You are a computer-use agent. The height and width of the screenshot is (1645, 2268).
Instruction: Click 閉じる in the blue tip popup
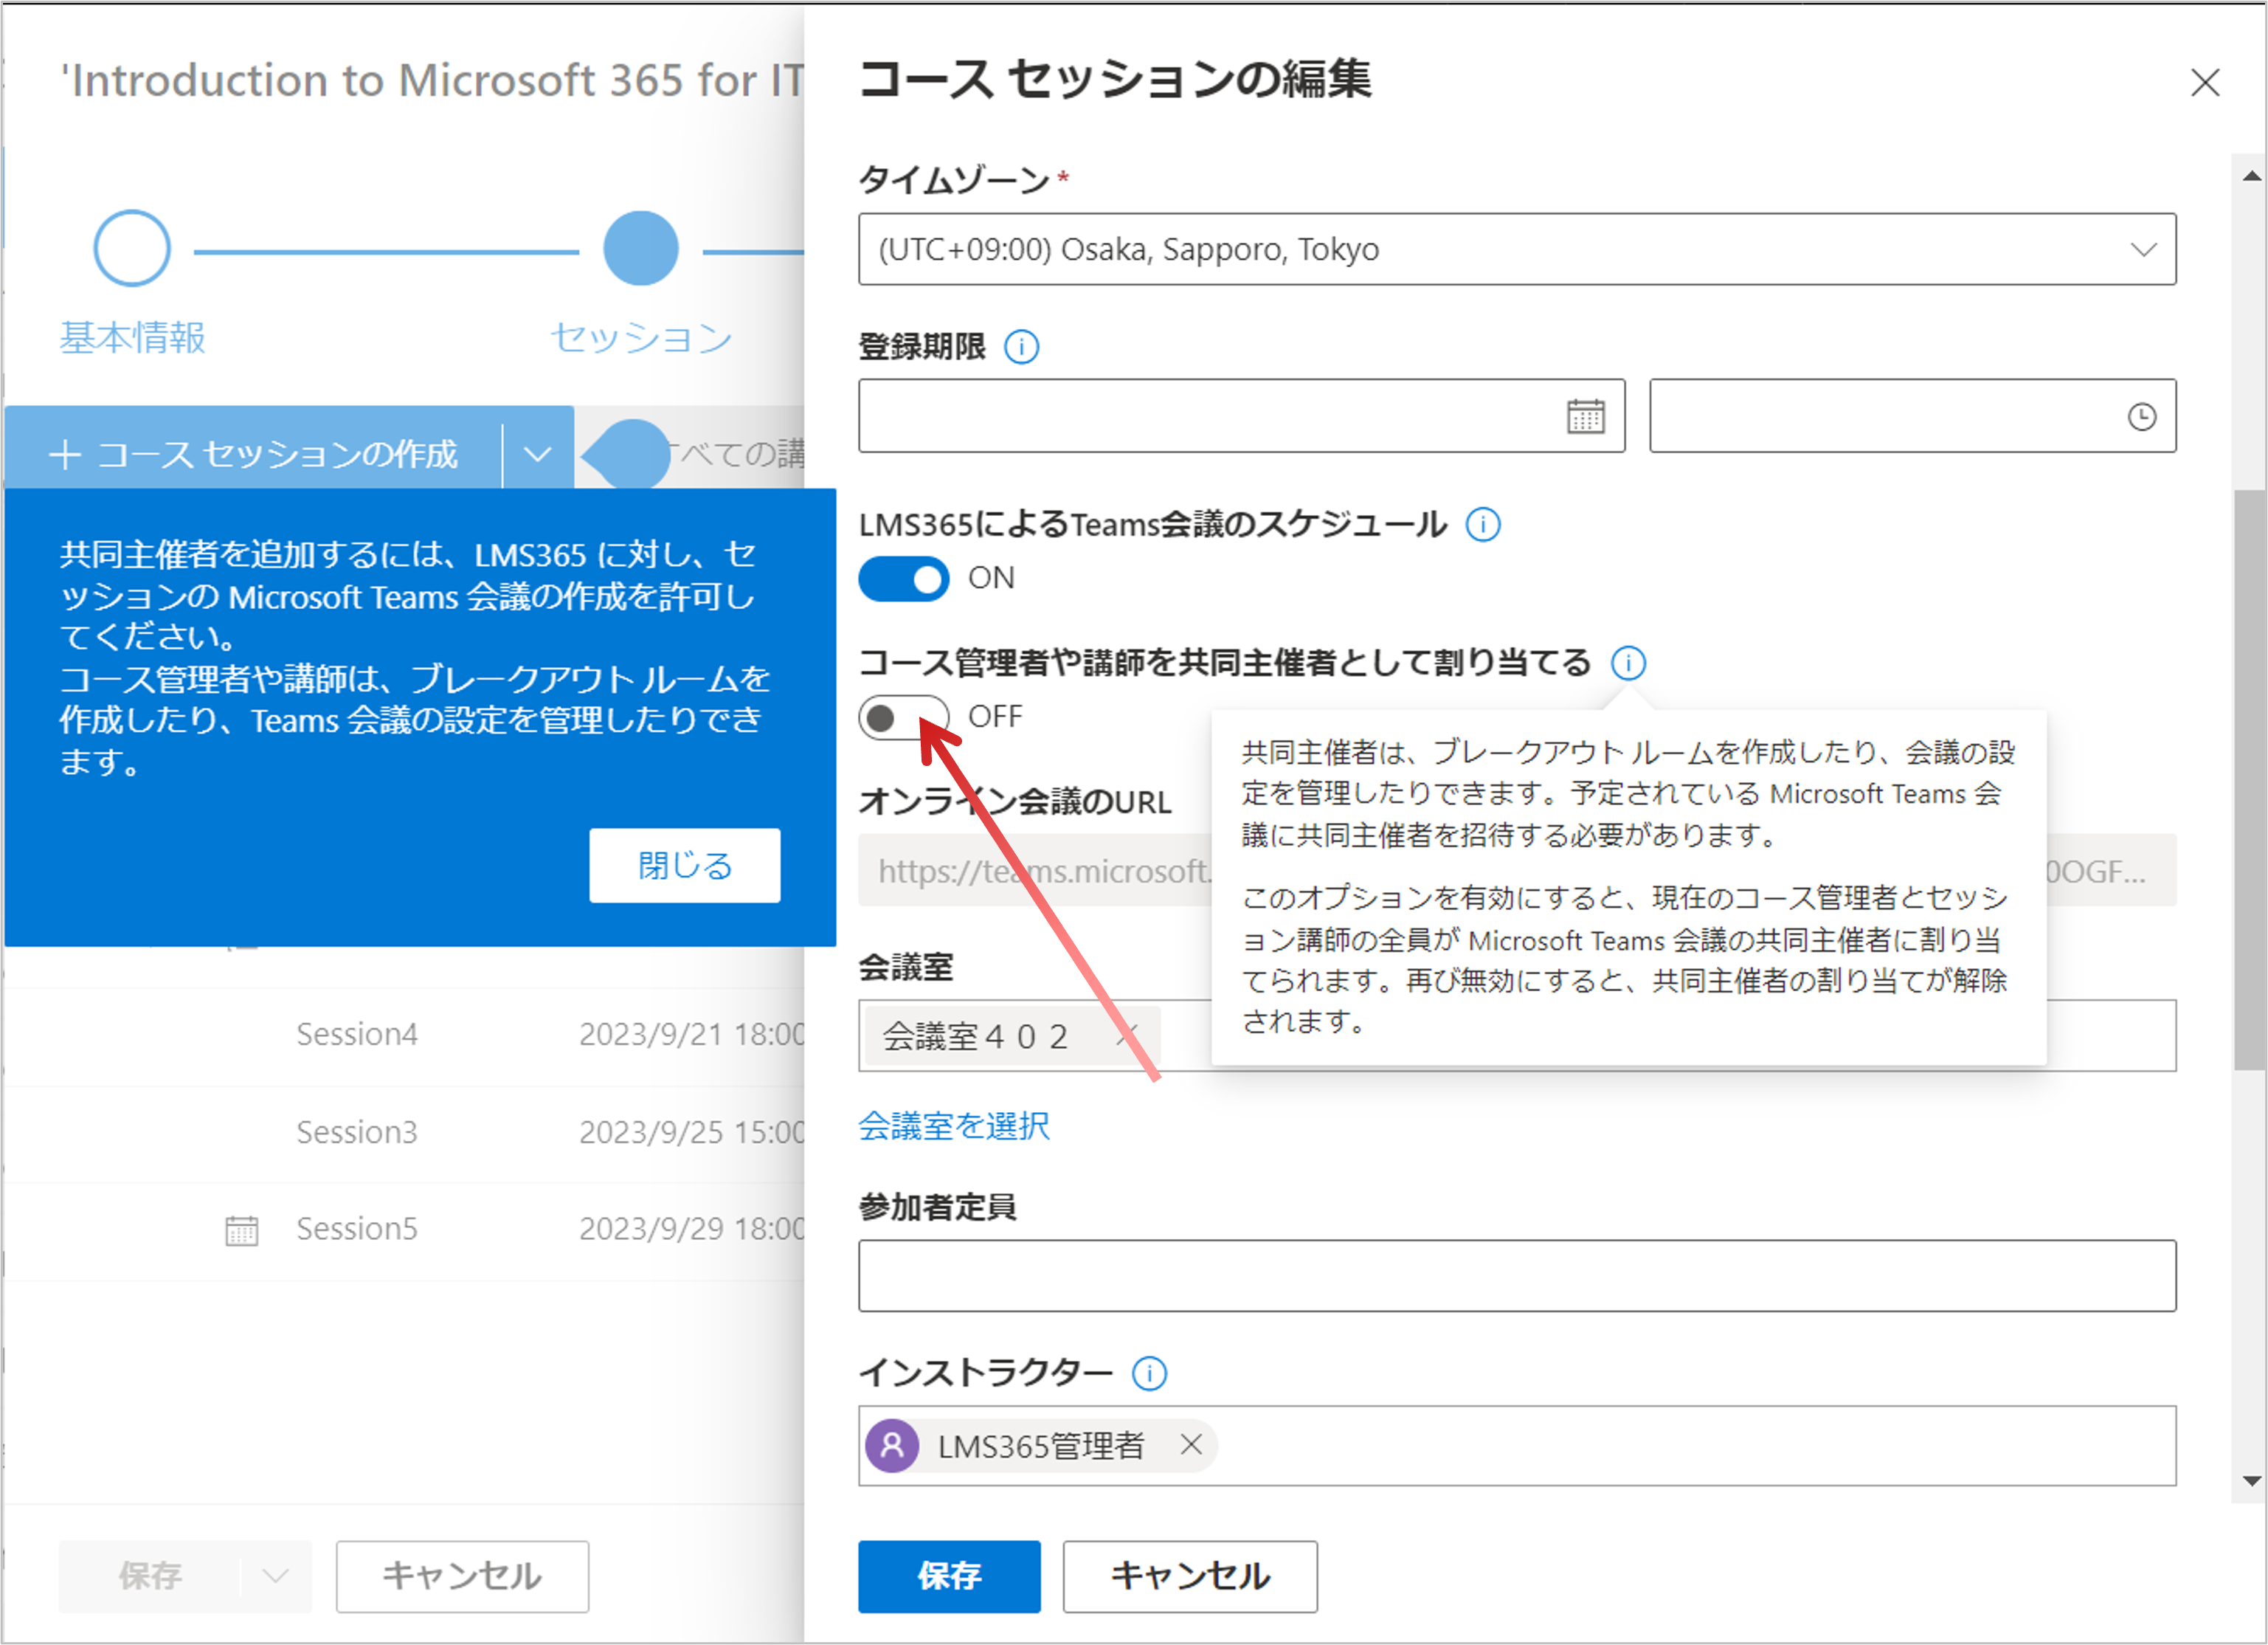[685, 865]
